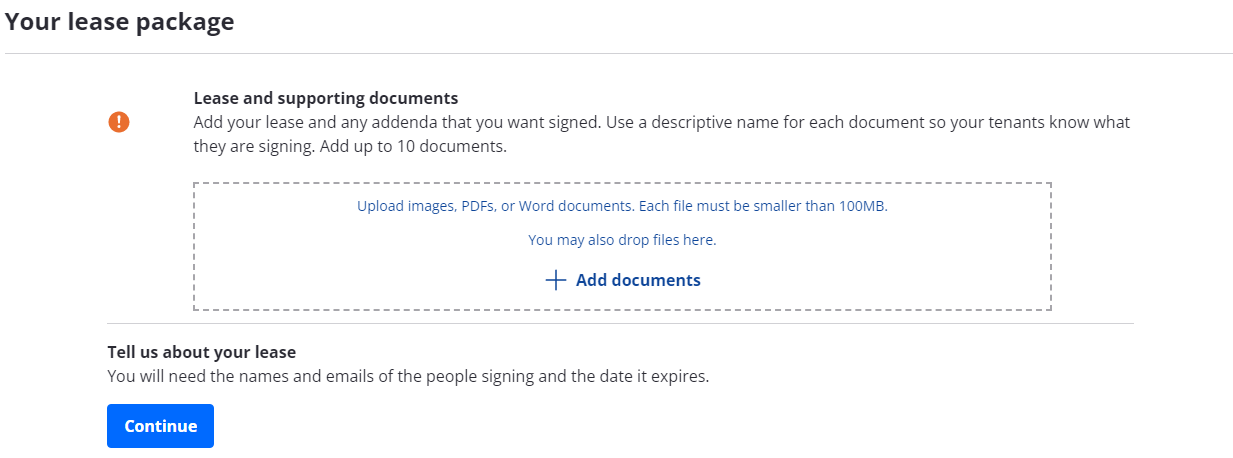Click inside the dashed file drop zone

pos(622,247)
